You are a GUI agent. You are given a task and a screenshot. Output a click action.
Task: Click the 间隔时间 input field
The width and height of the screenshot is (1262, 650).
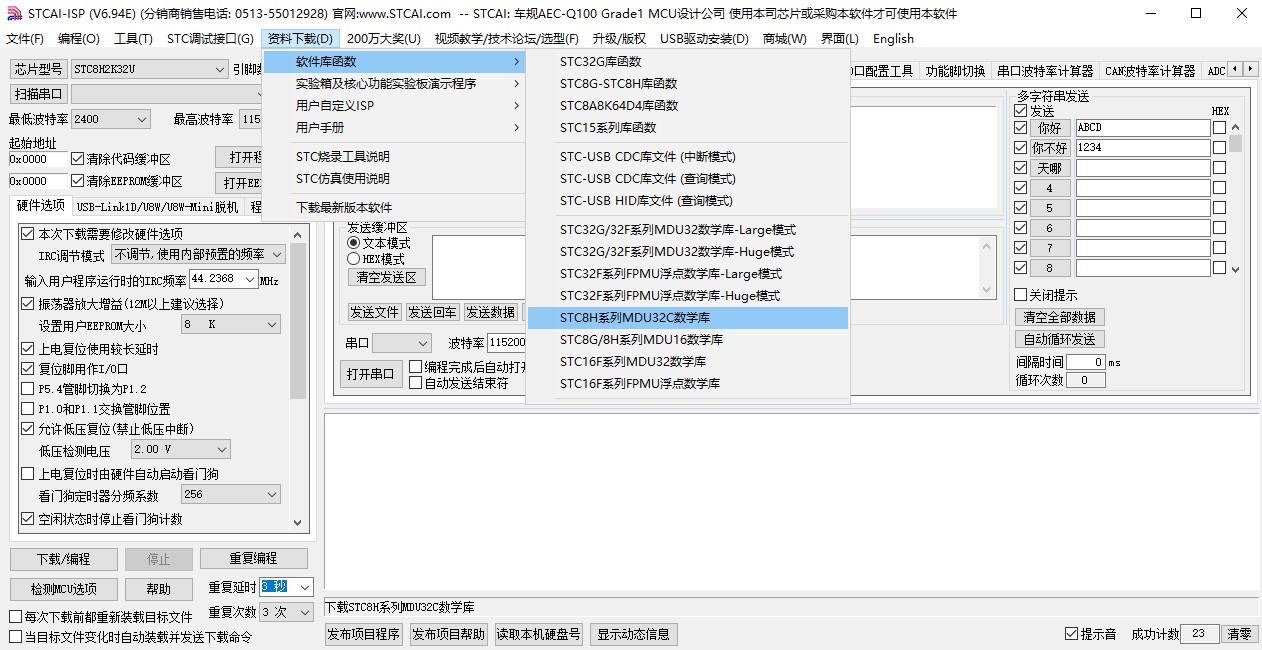(1086, 362)
